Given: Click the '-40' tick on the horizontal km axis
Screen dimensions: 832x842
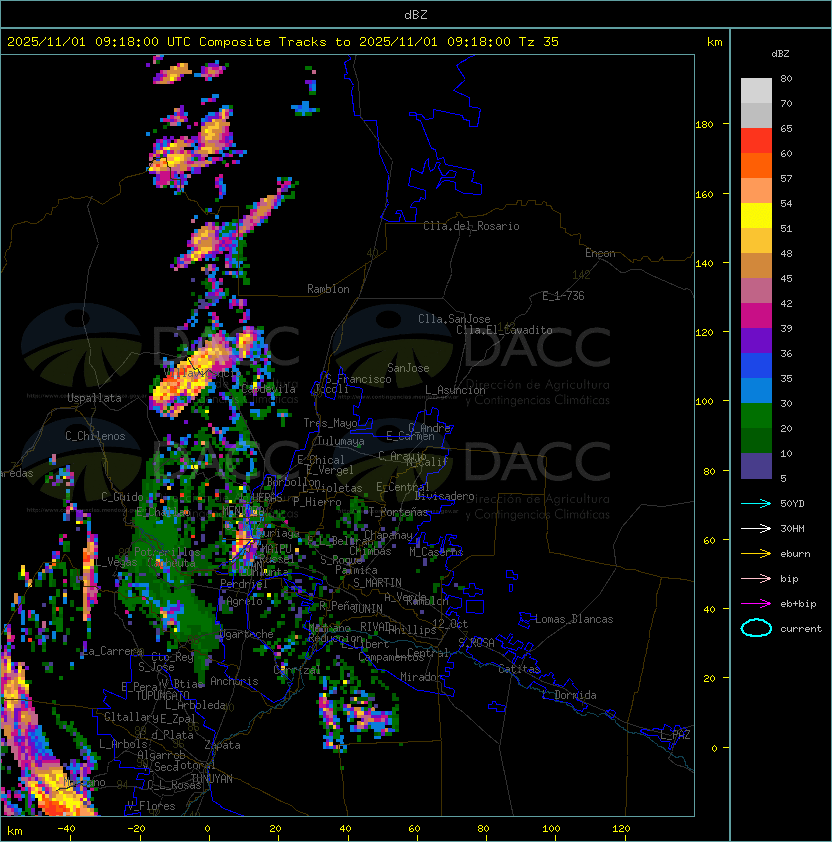Looking at the screenshot, I should tap(66, 829).
